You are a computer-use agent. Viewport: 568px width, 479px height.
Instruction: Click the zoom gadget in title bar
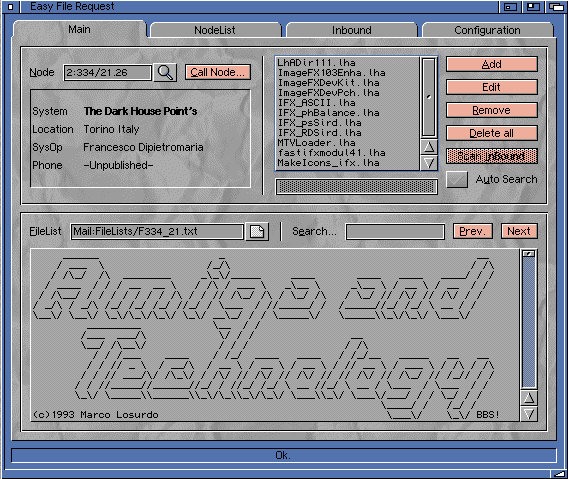point(533,7)
